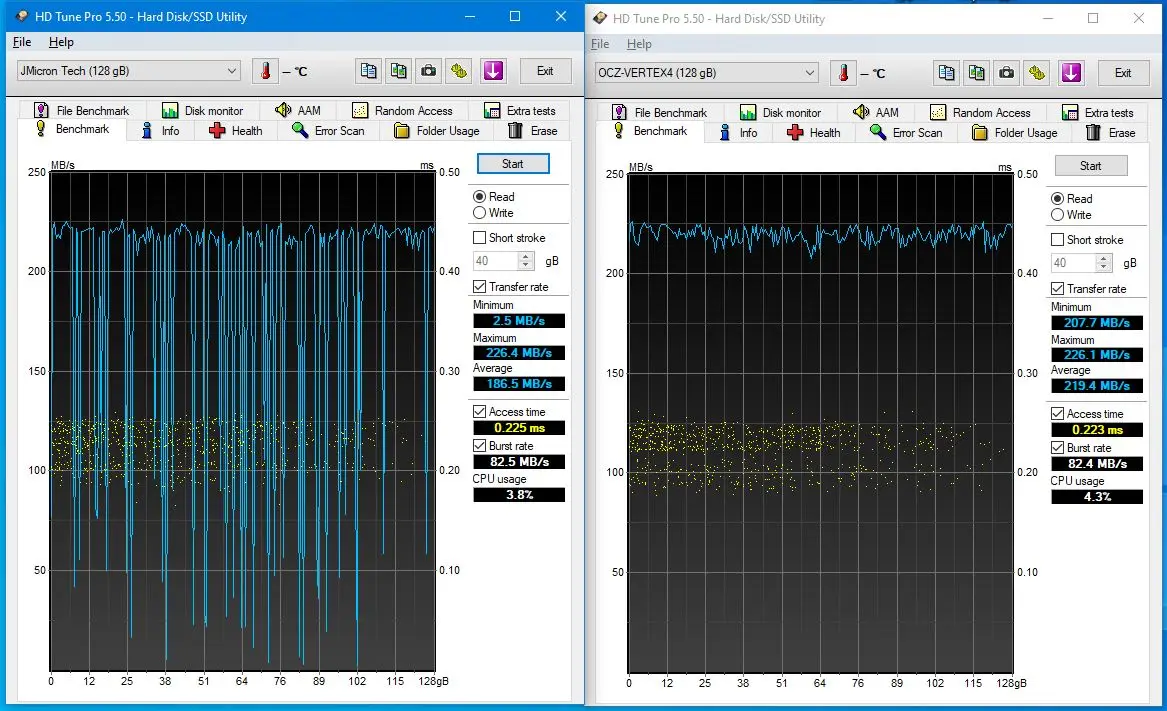Viewport: 1167px width, 711px height.
Task: Open the Help menu in JMicron window
Action: [x=61, y=42]
